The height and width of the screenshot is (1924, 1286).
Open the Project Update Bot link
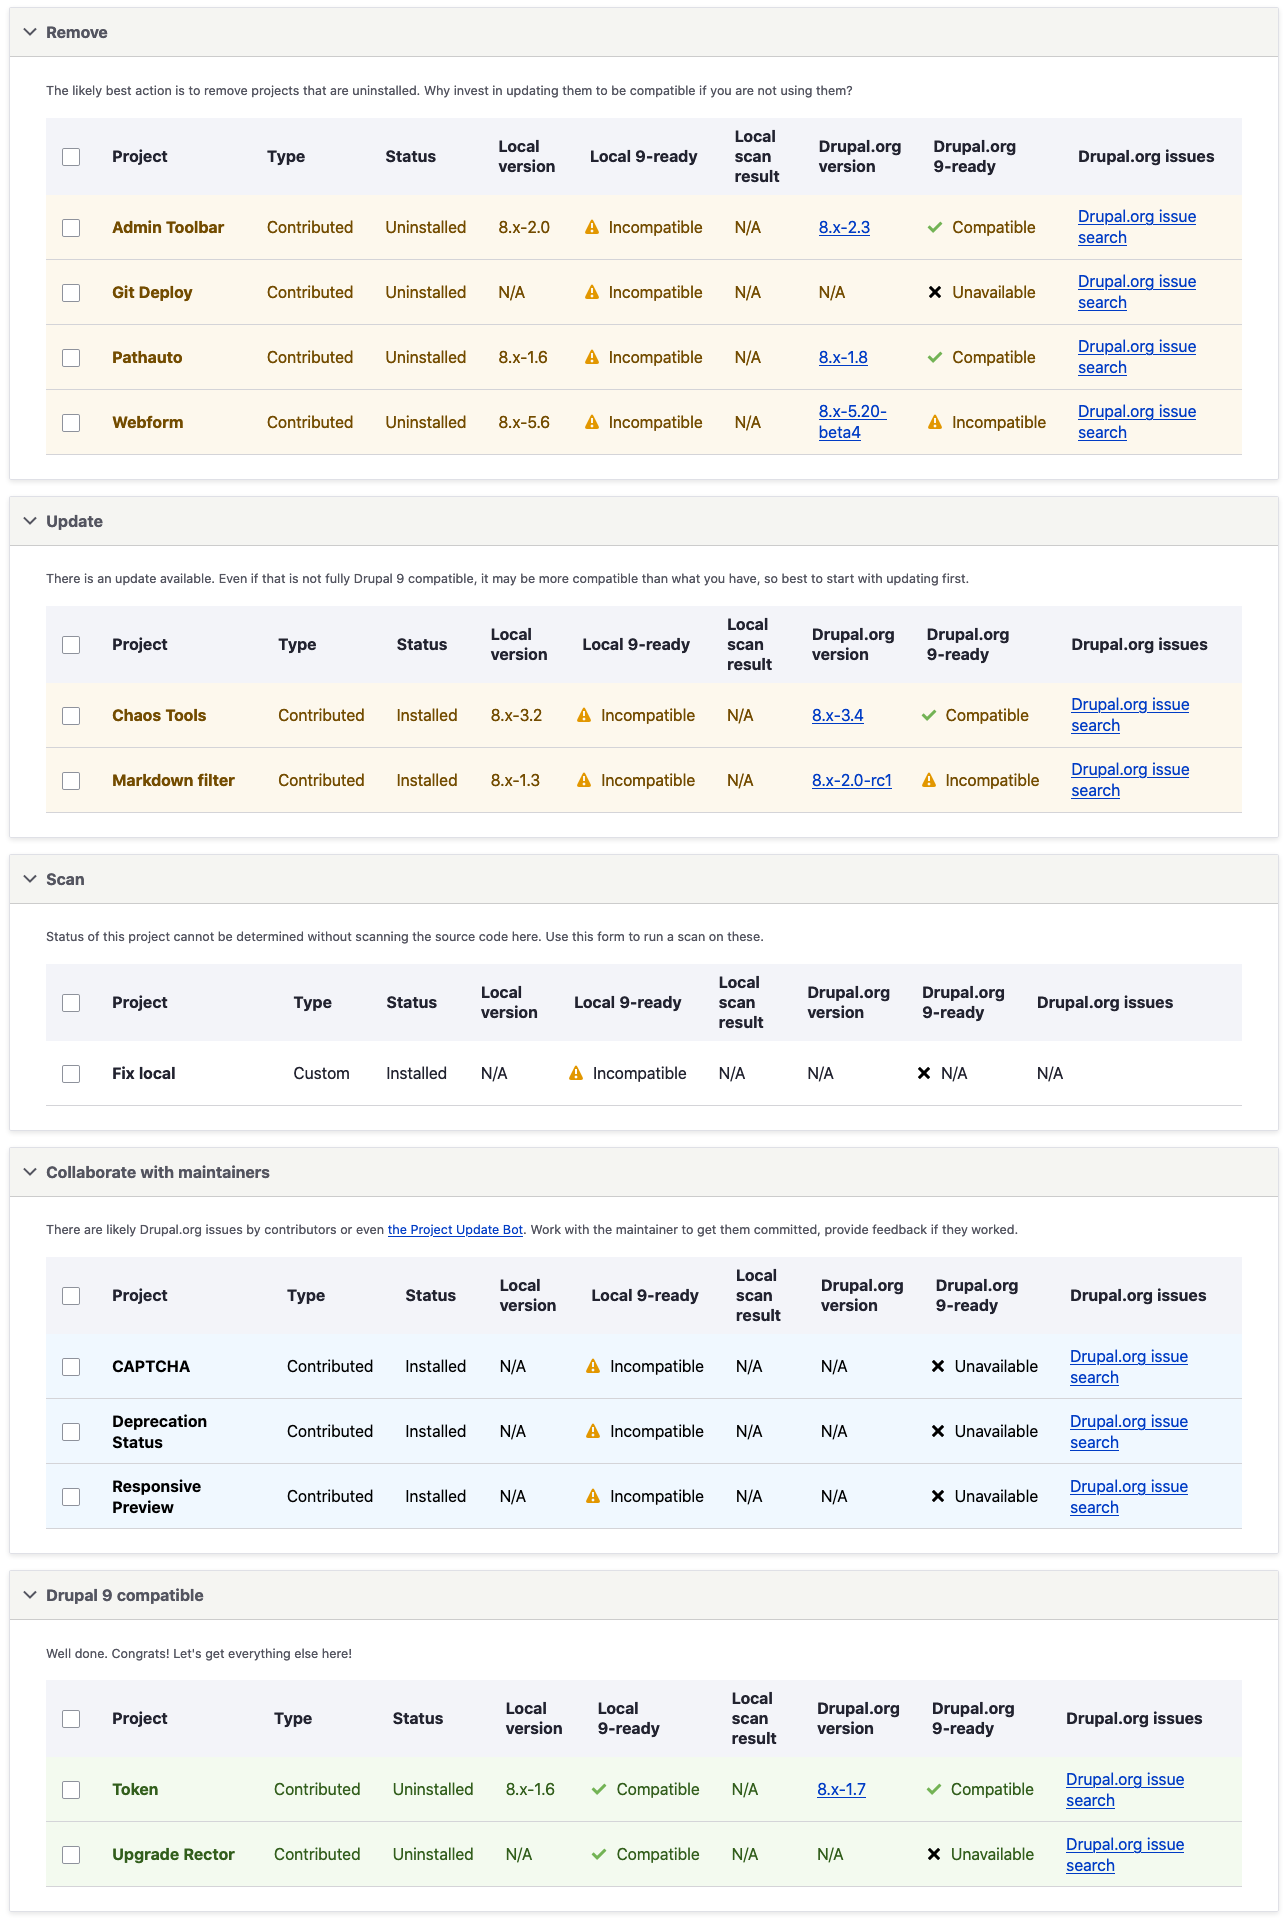click(x=455, y=1230)
